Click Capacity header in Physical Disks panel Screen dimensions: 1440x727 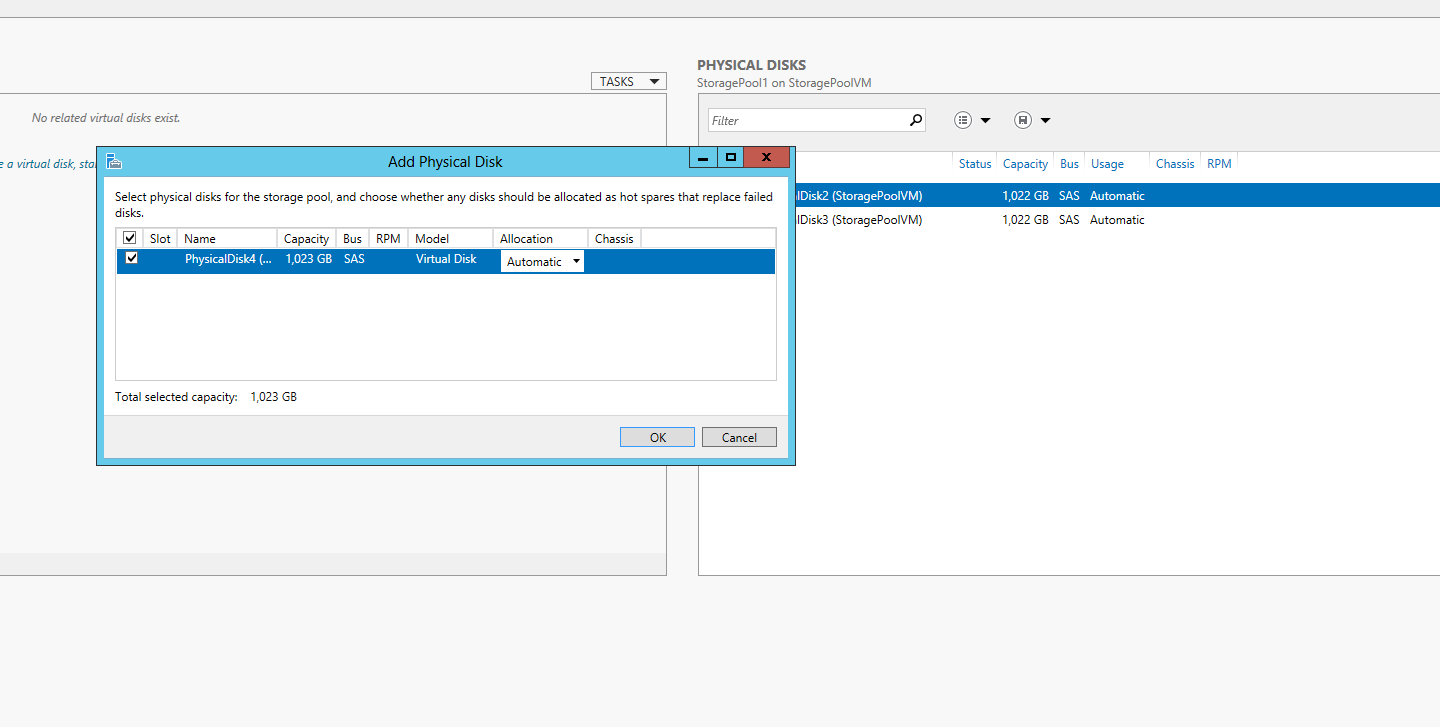tap(1025, 164)
